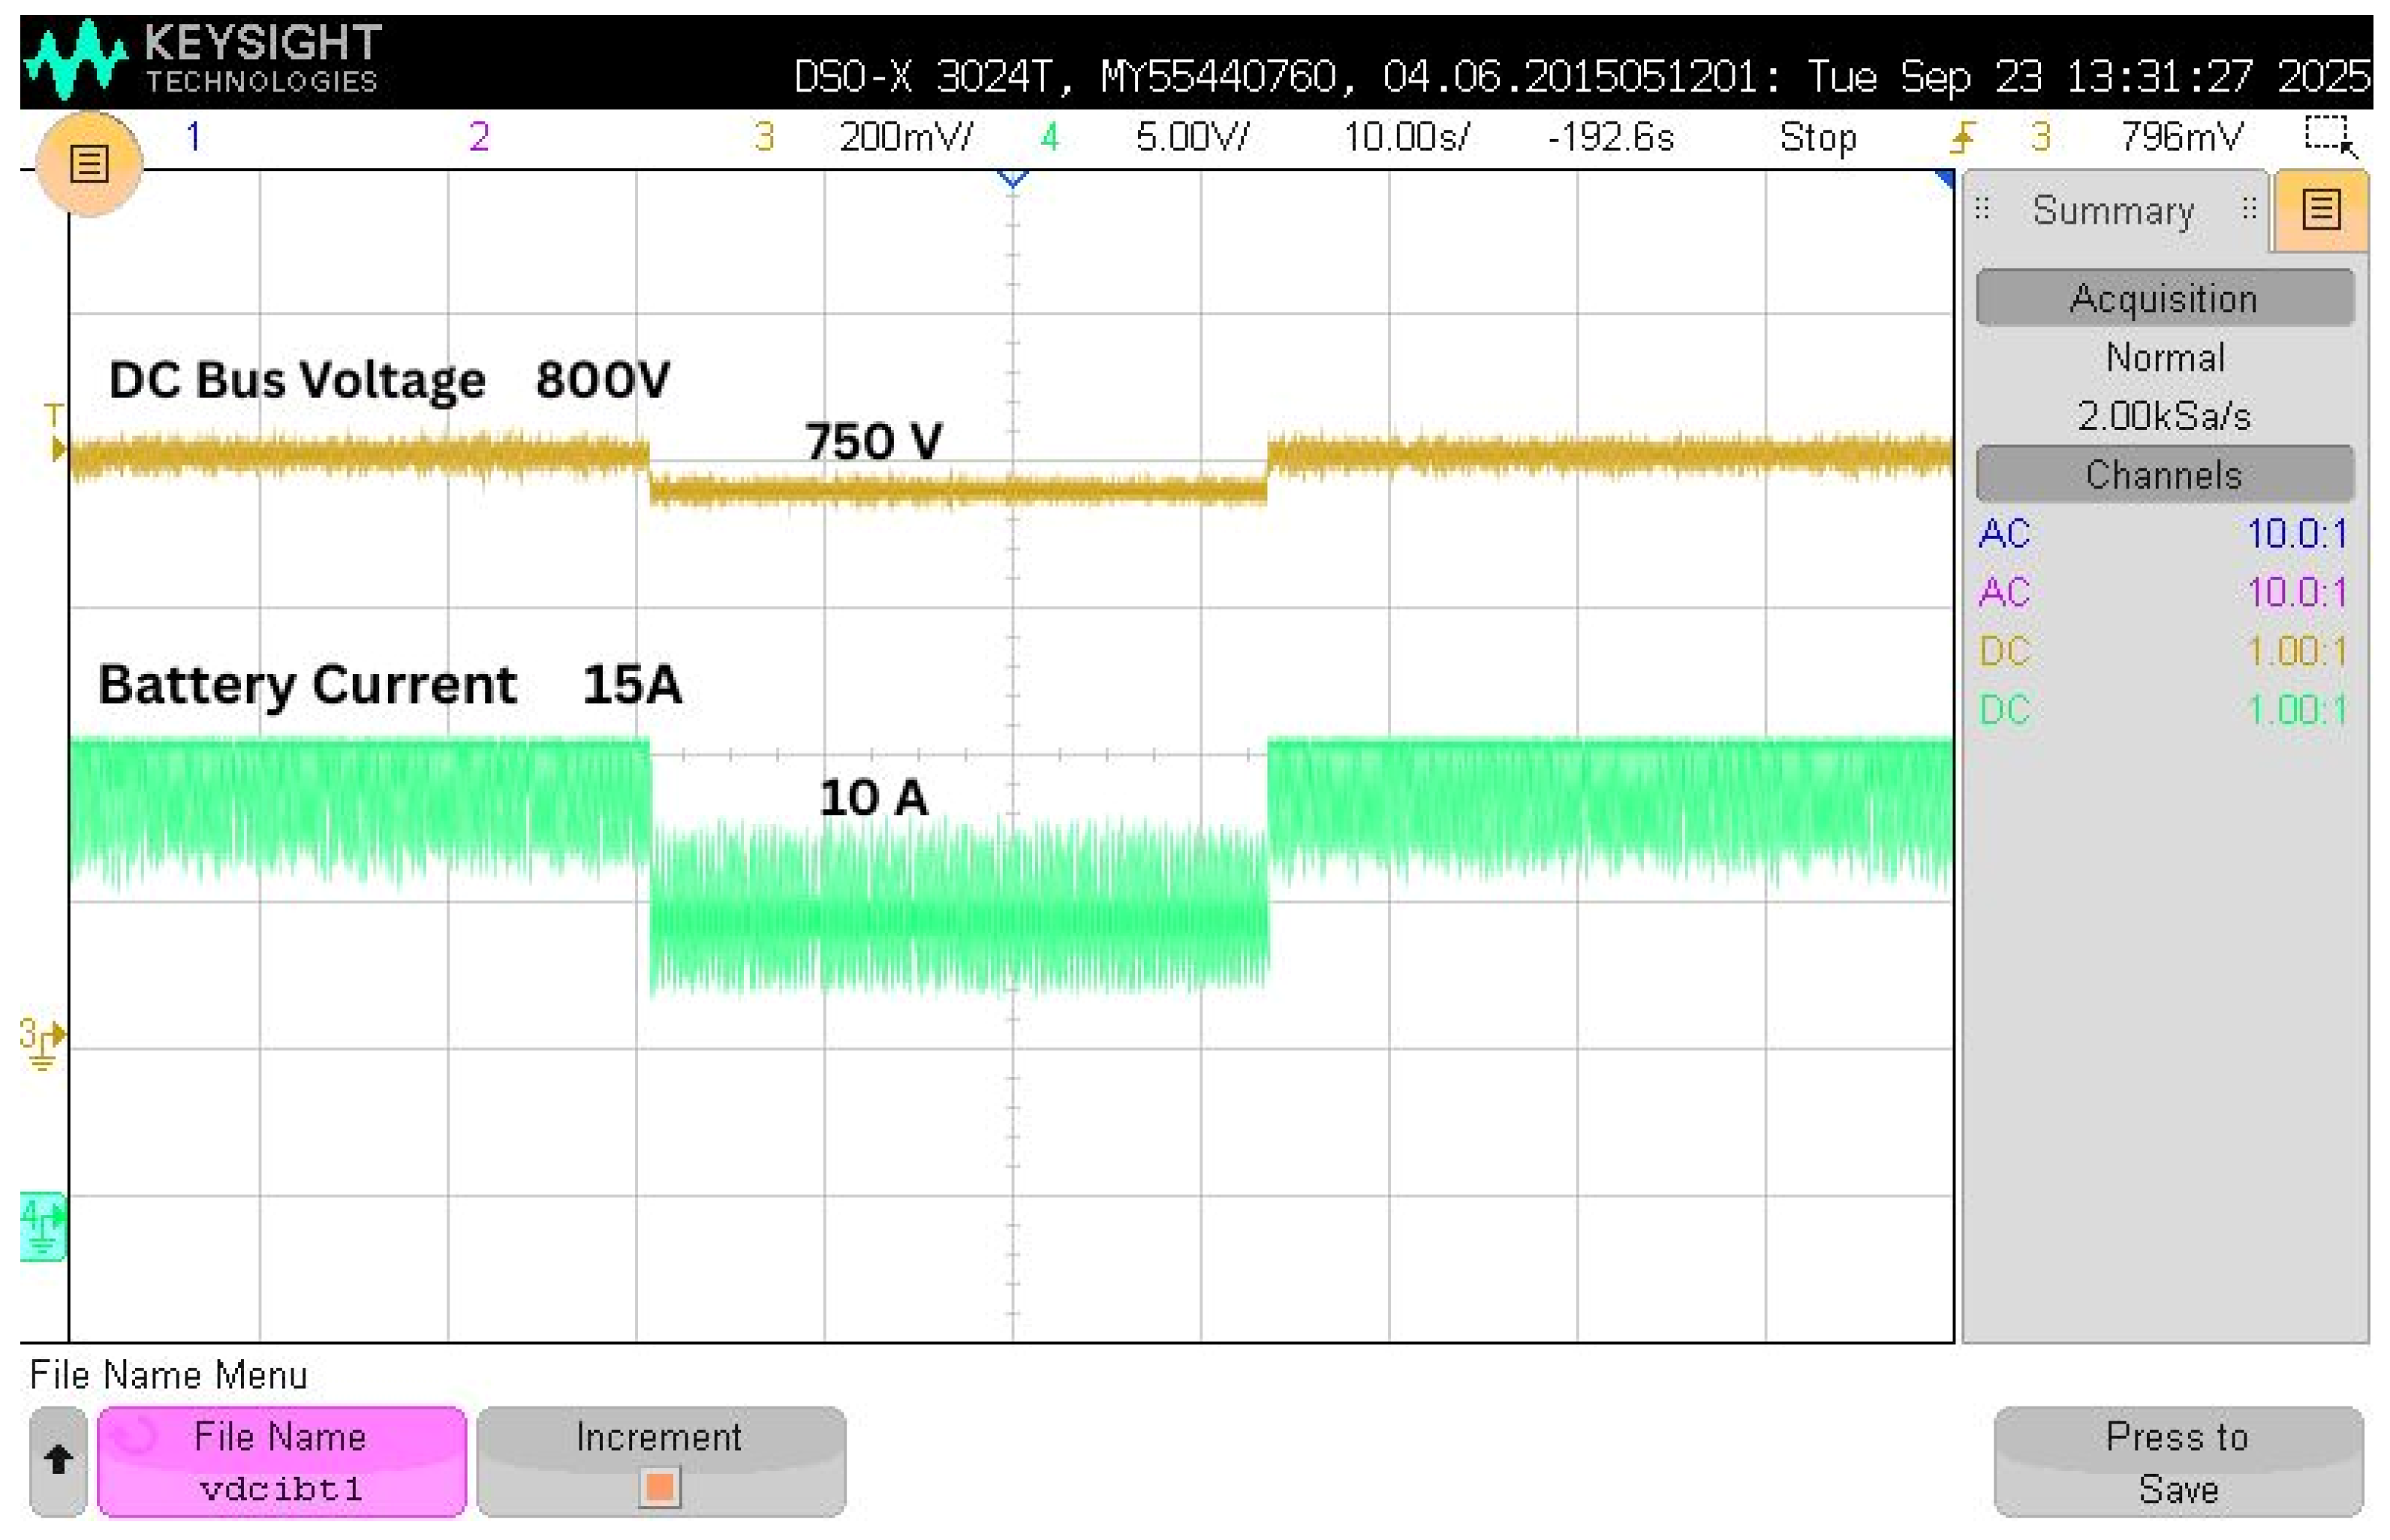Click the zoom box selection icon
The height and width of the screenshot is (1540, 2390).
pyautogui.click(x=2328, y=136)
